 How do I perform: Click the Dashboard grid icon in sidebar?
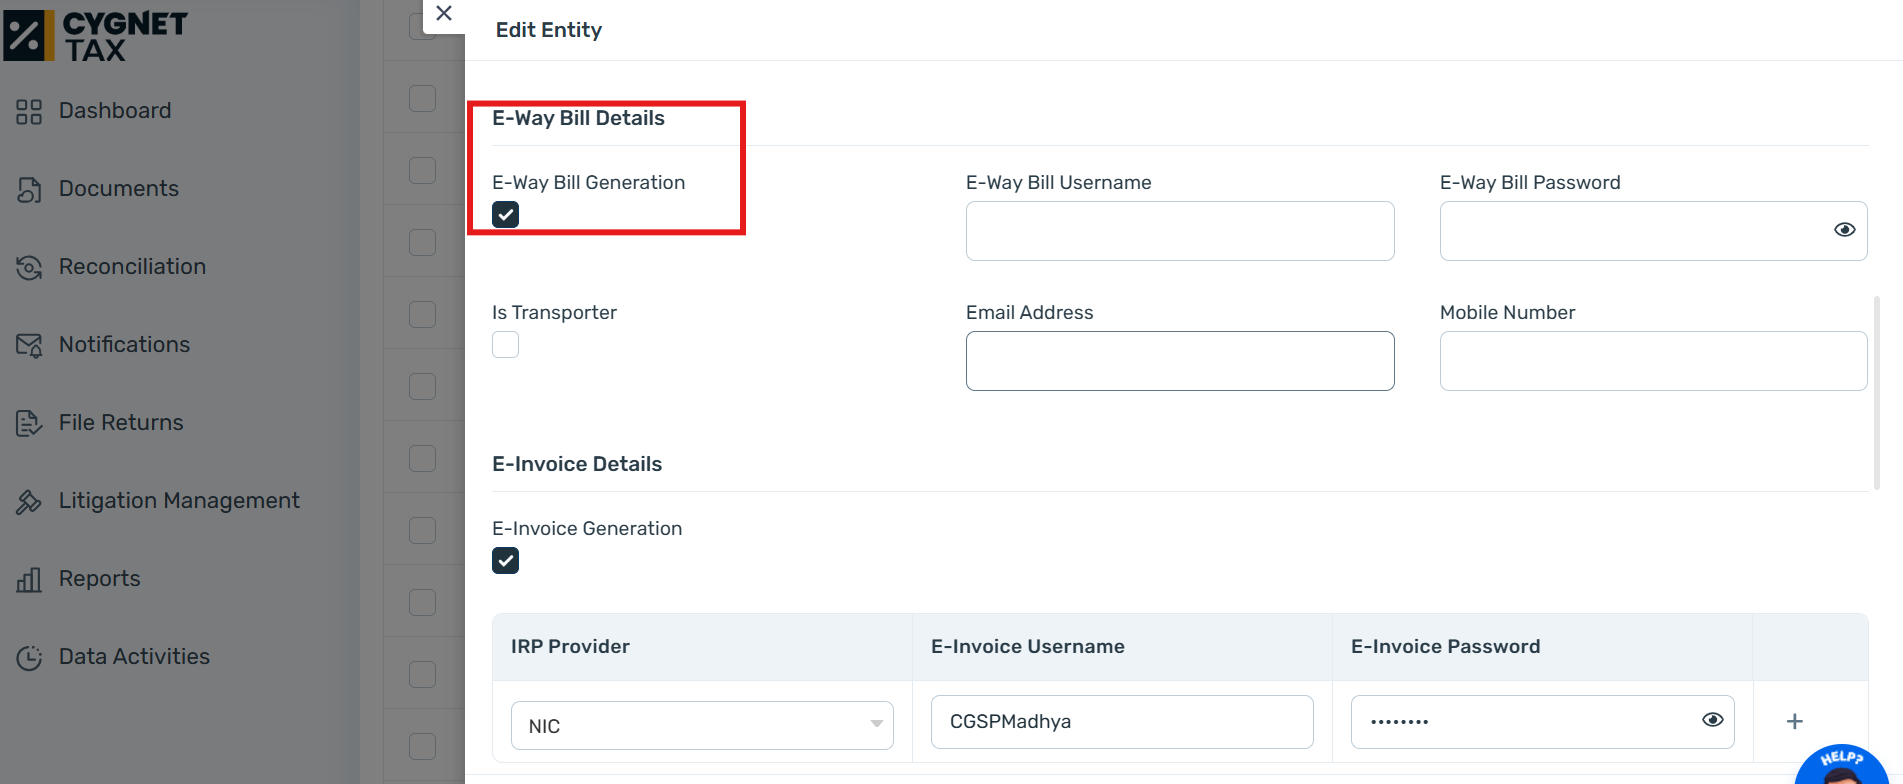pos(29,112)
